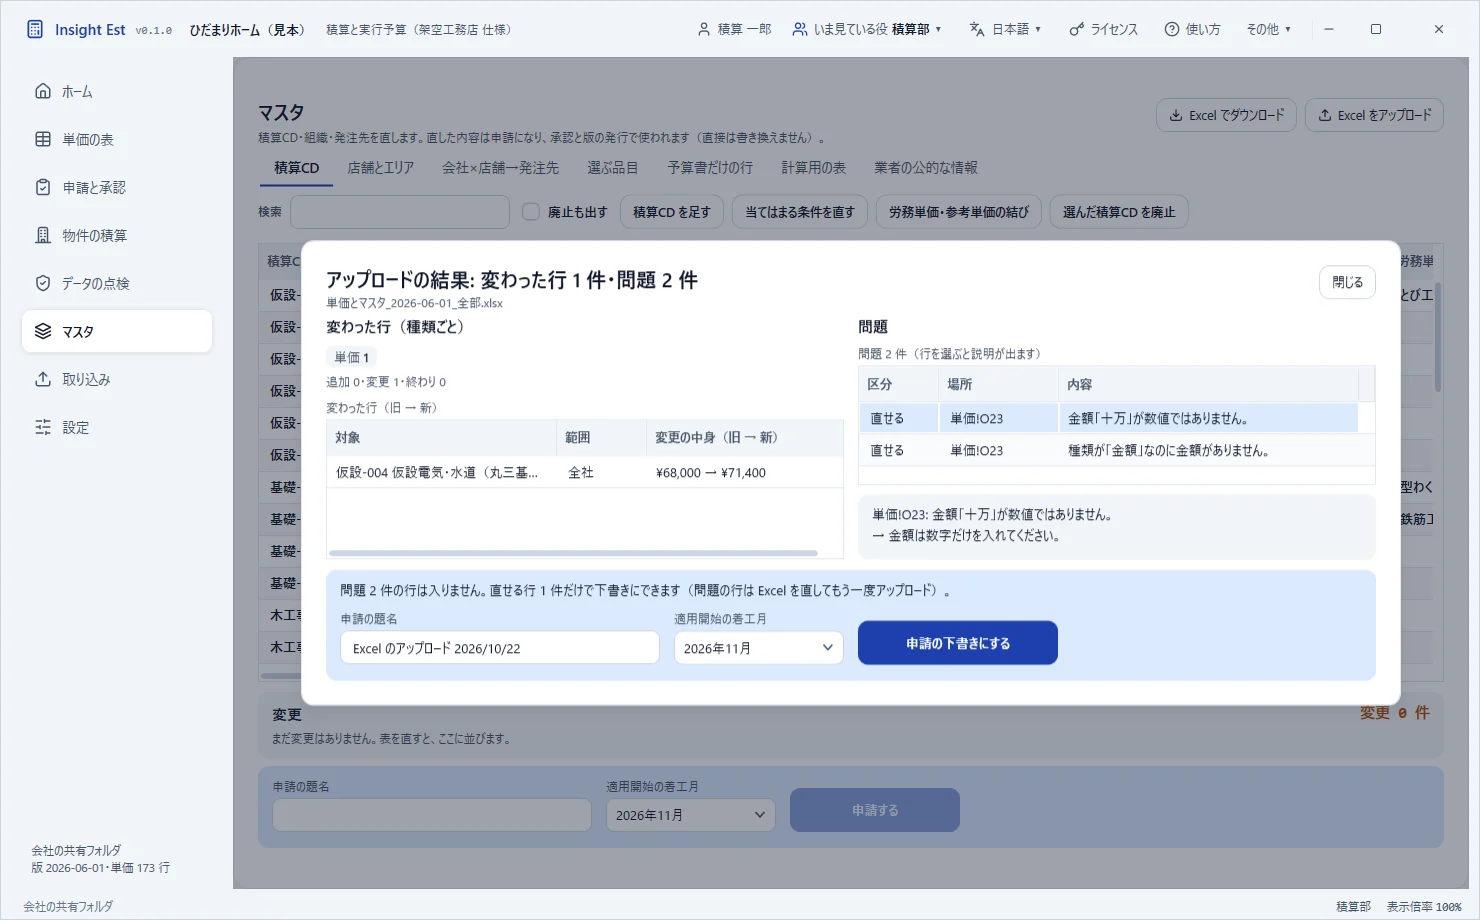Expand the その他 menu

click(1268, 29)
